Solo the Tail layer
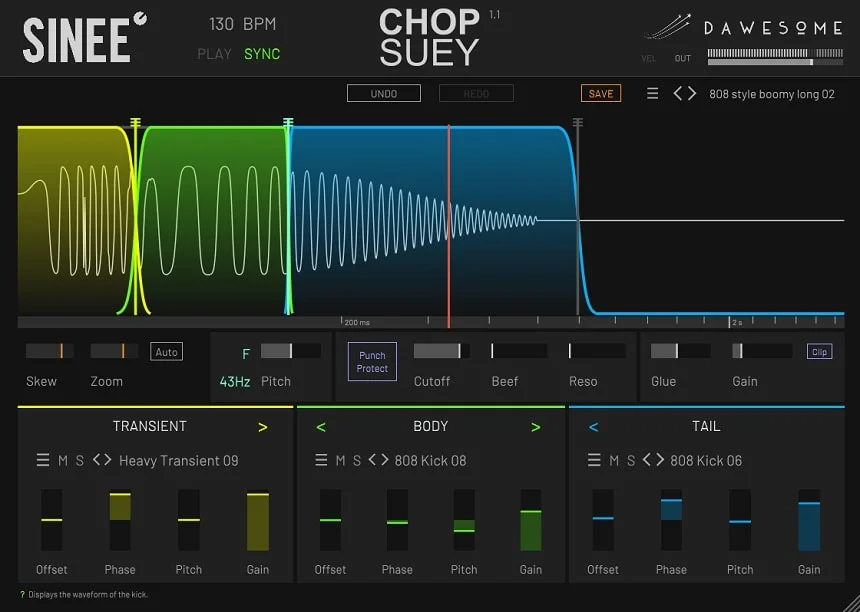The height and width of the screenshot is (612, 860). 631,460
